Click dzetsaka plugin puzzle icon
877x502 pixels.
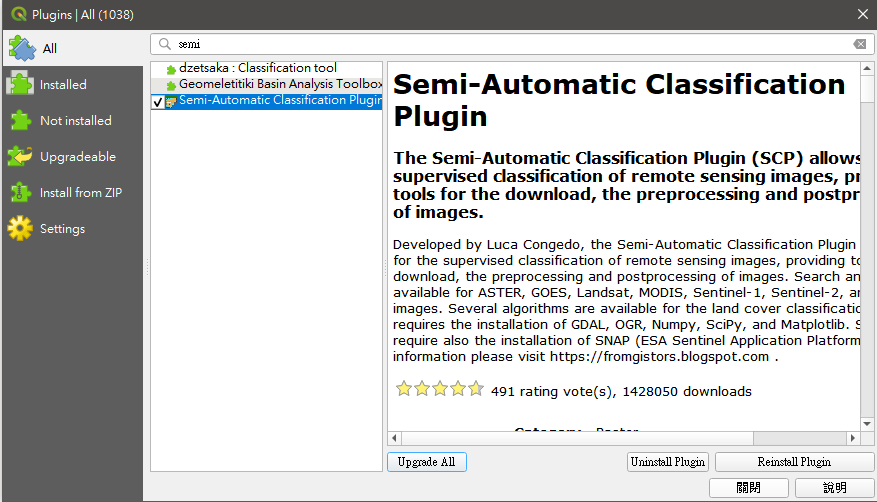(171, 70)
